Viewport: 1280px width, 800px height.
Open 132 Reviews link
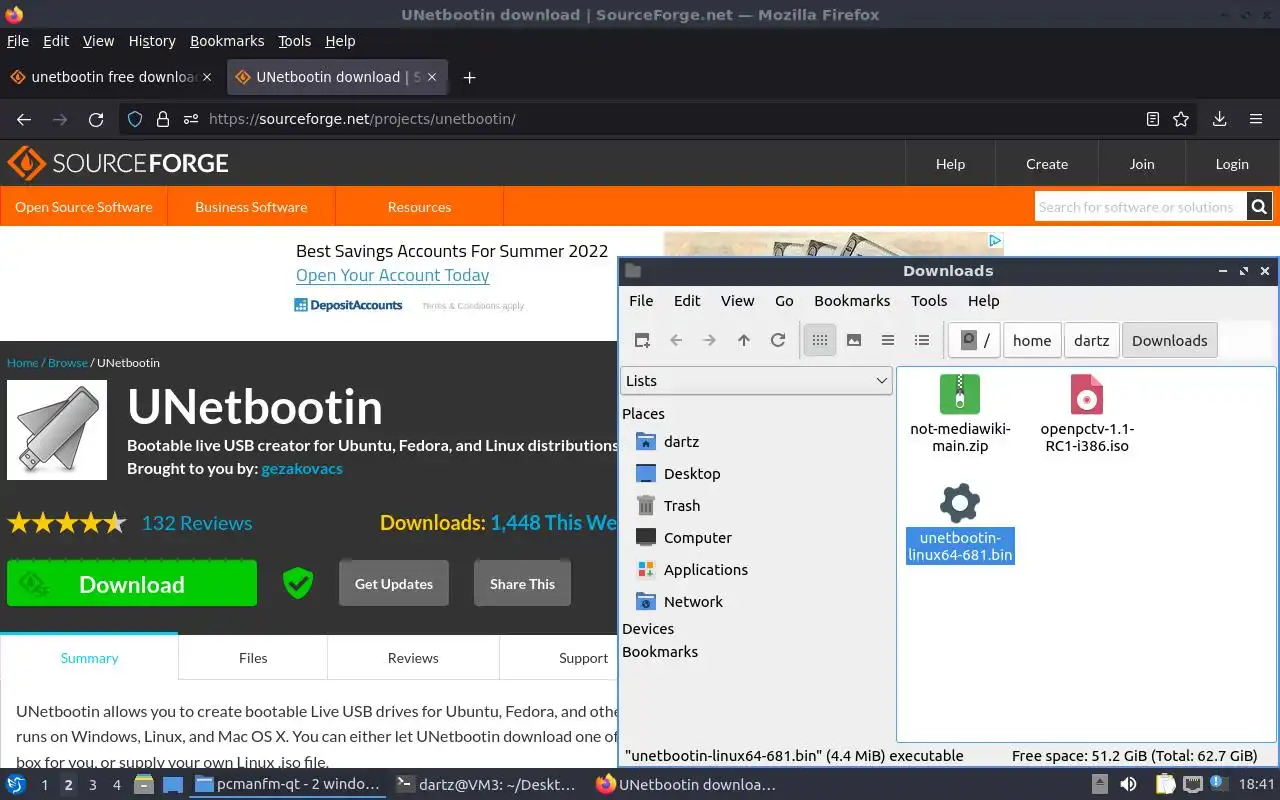(197, 523)
